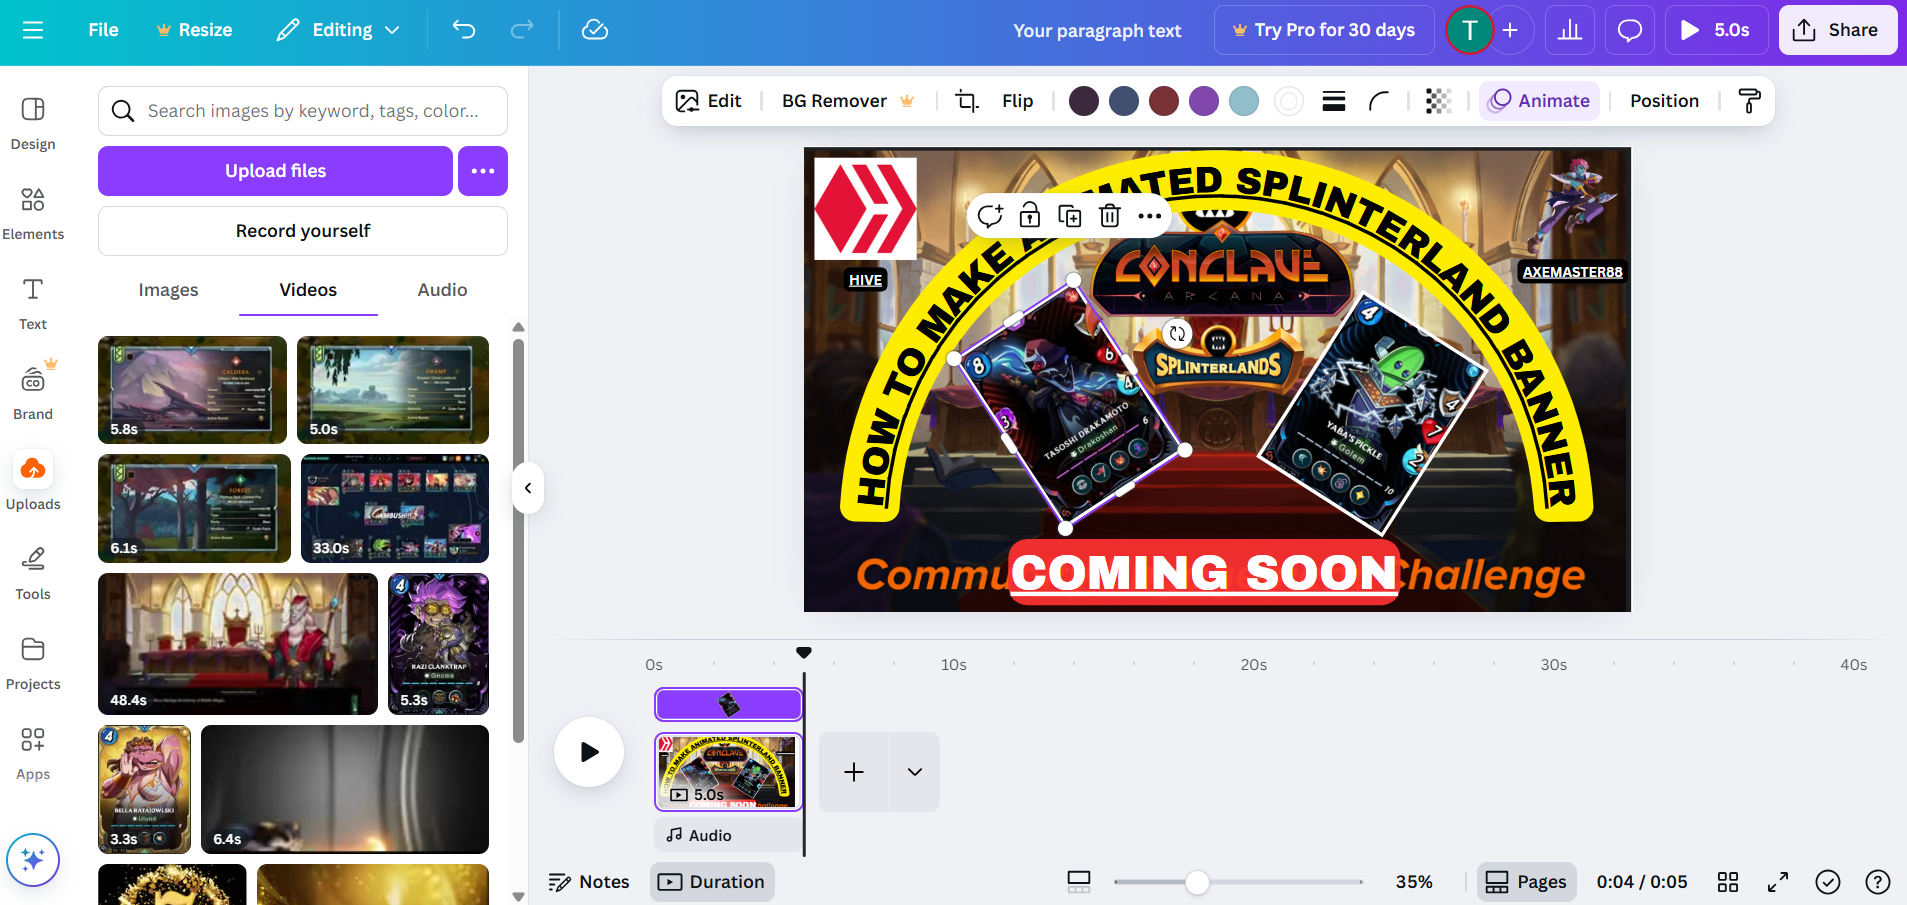Viewport: 1907px width, 905px height.
Task: Open the analytics chart icon
Action: click(1570, 30)
